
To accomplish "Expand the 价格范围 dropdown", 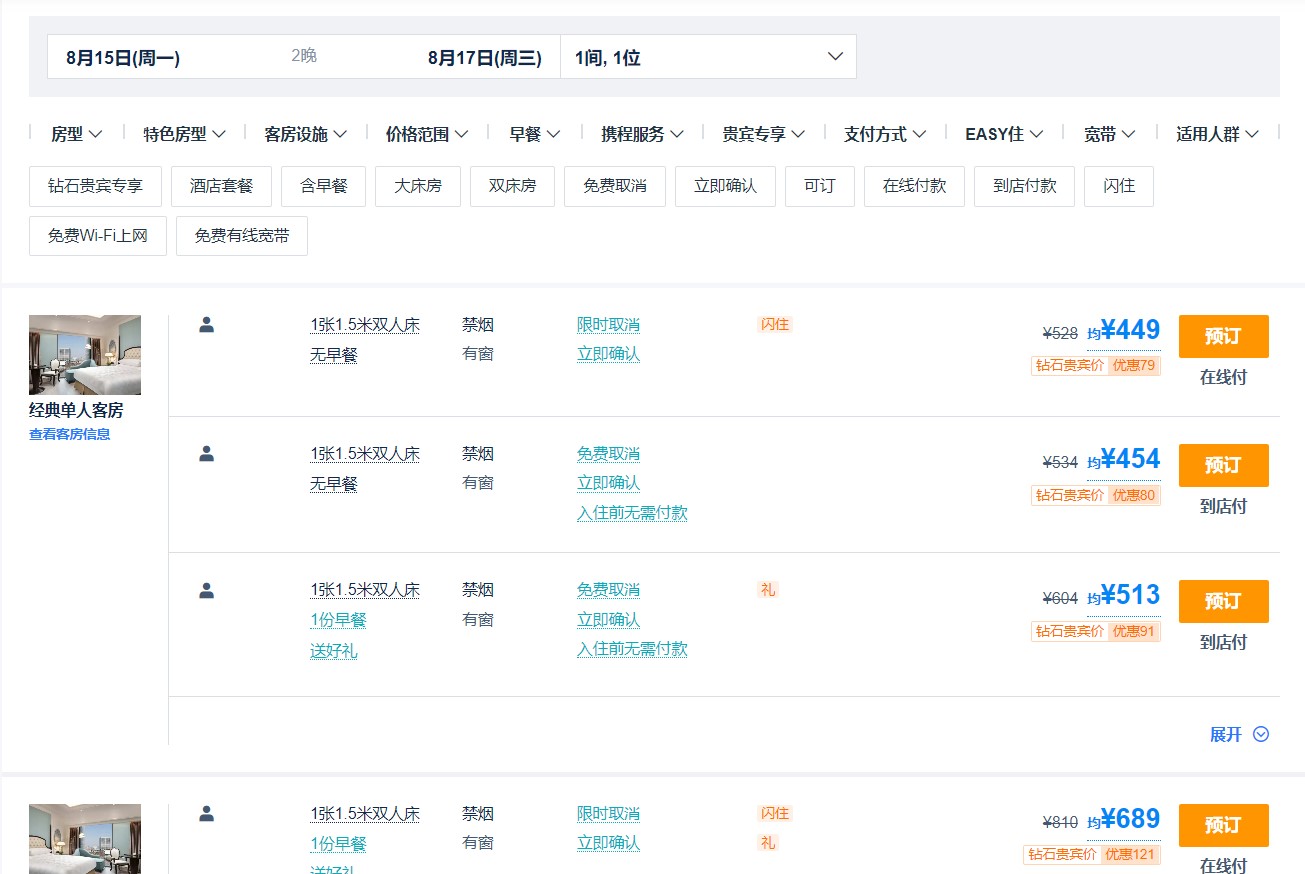I will coord(426,134).
